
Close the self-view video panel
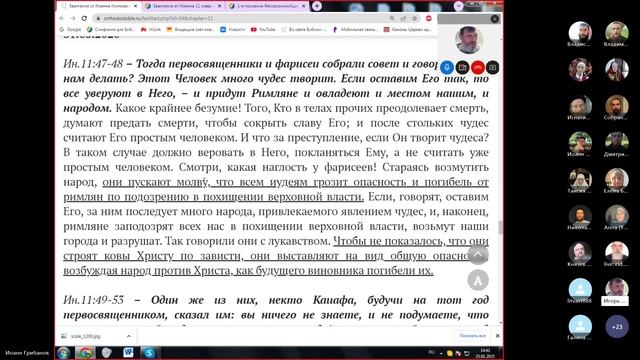point(495,19)
